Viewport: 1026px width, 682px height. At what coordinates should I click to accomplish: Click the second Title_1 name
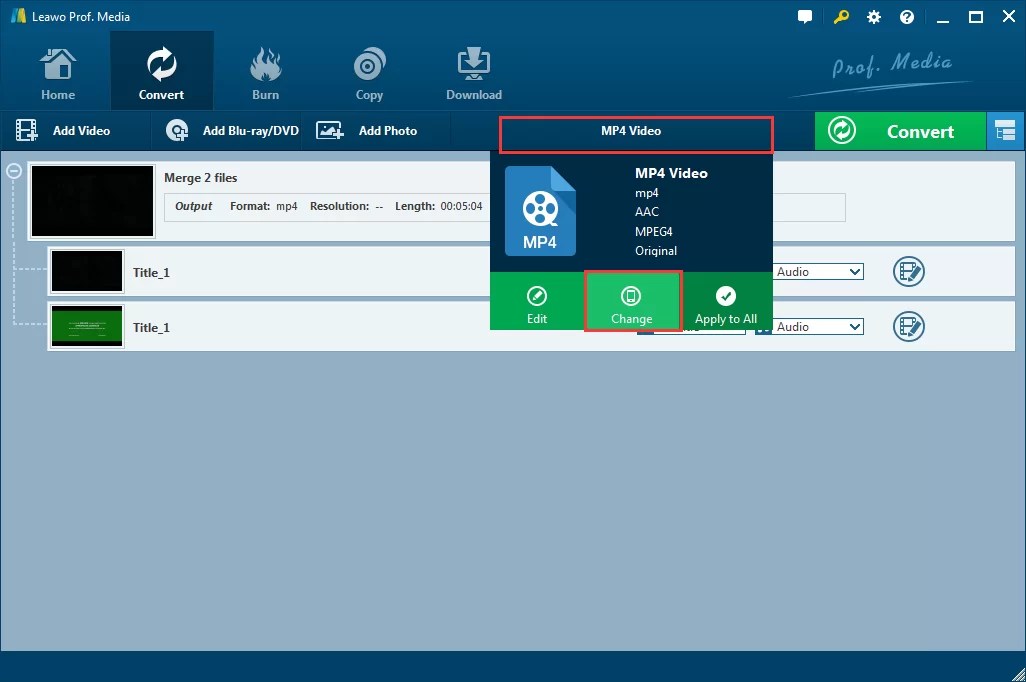tap(151, 328)
